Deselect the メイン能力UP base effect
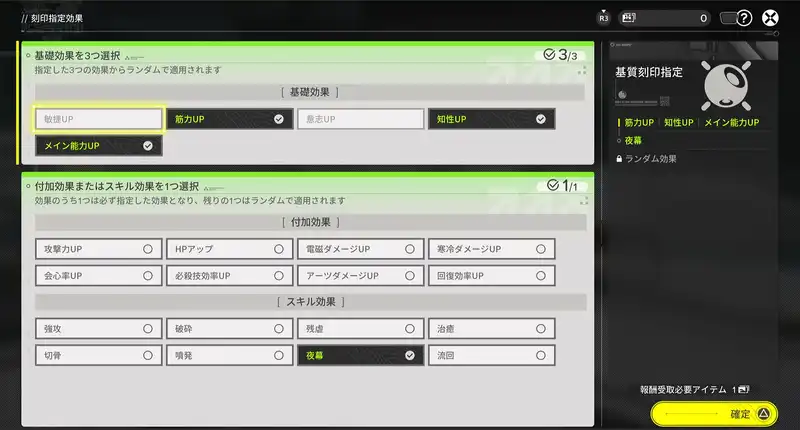Screen dimensions: 800x430 pyautogui.click(x=99, y=145)
